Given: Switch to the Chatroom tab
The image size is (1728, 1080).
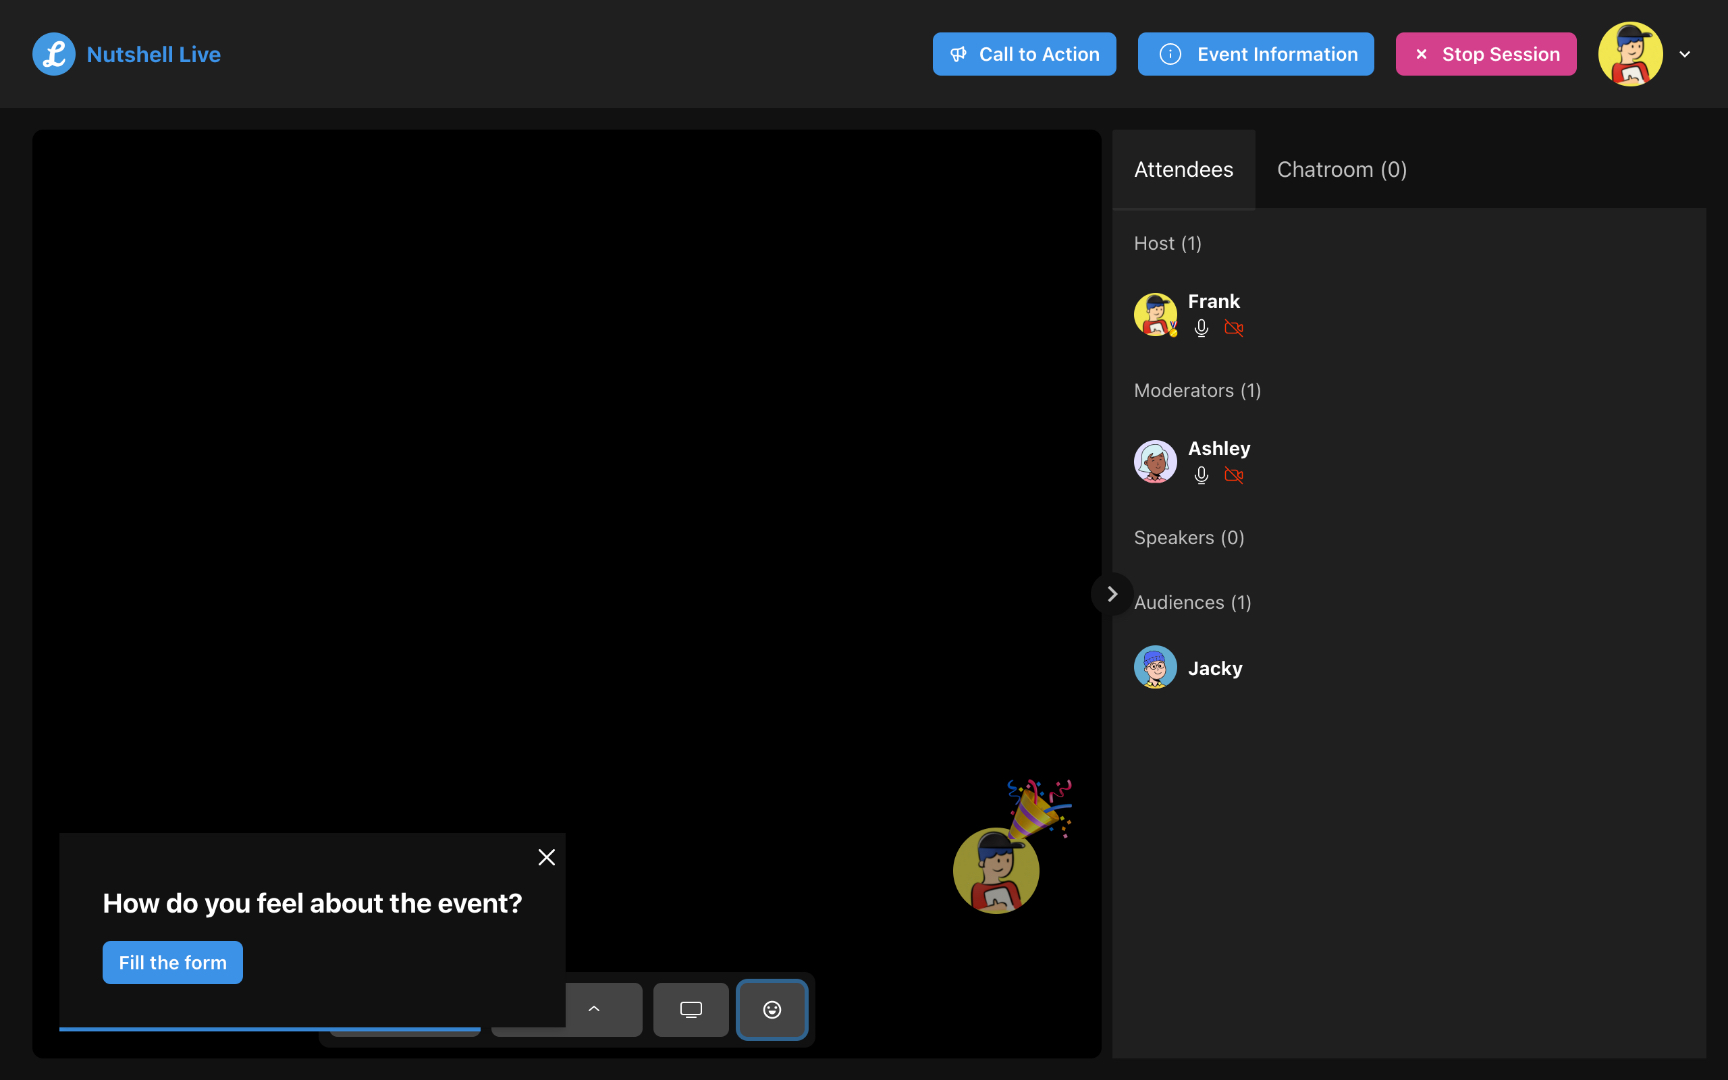Looking at the screenshot, I should 1342,169.
